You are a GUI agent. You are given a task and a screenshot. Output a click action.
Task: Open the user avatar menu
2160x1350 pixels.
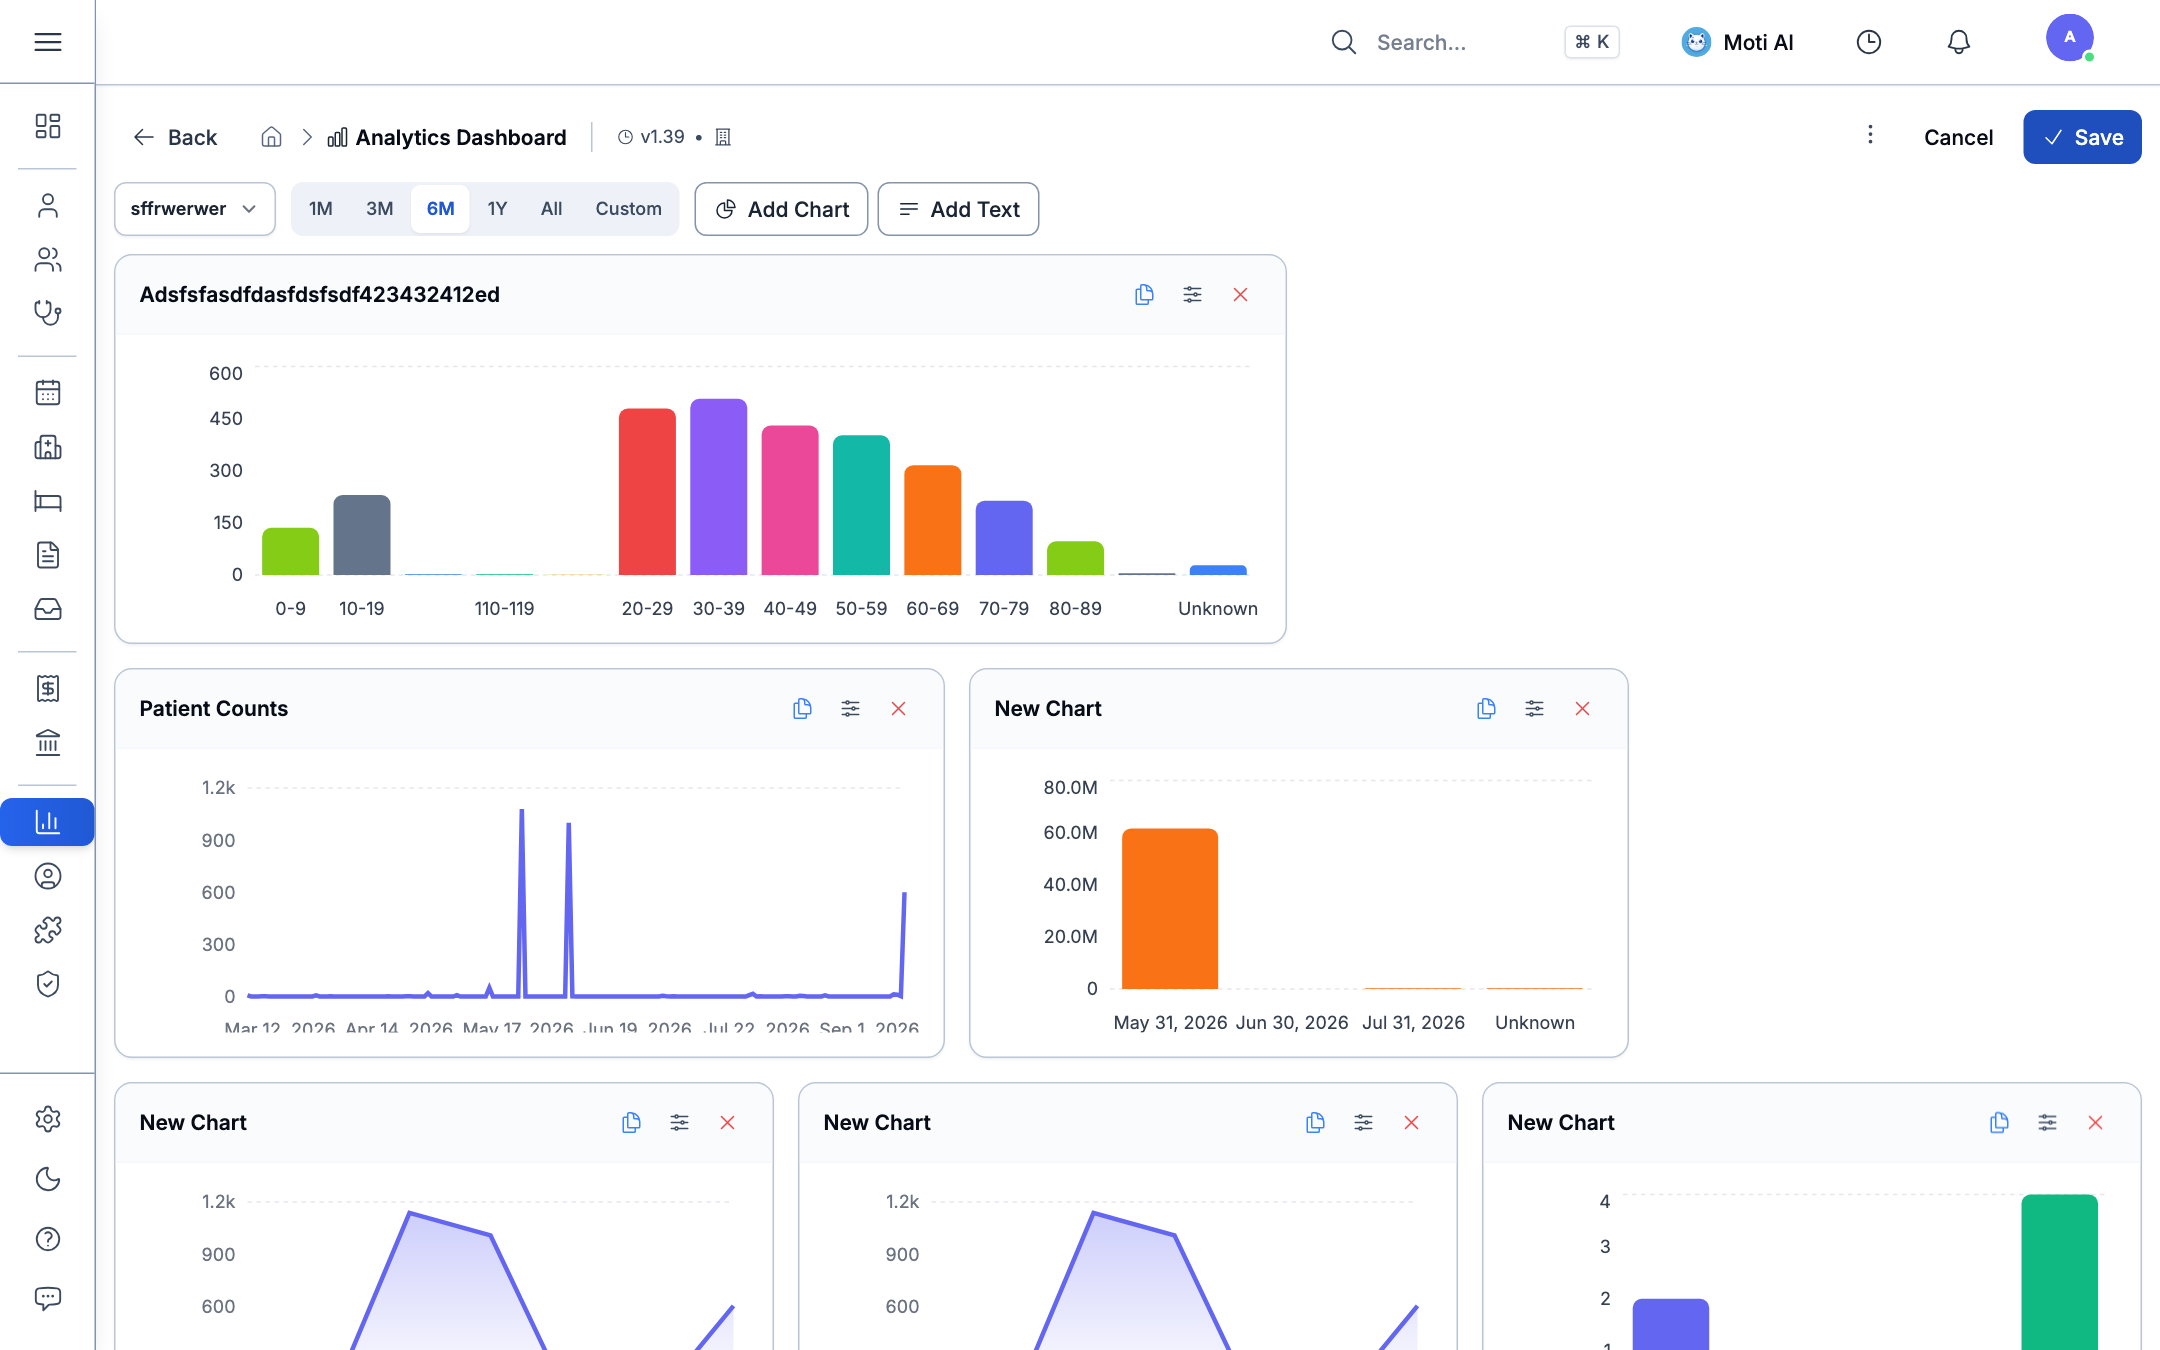click(2069, 38)
